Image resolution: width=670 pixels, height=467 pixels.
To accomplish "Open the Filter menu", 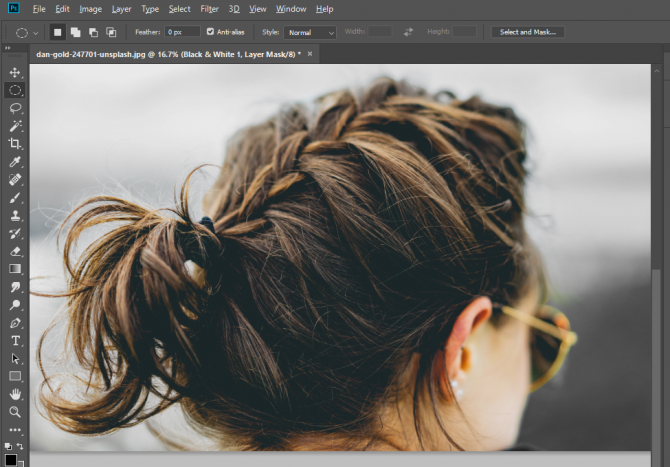I will [x=209, y=9].
